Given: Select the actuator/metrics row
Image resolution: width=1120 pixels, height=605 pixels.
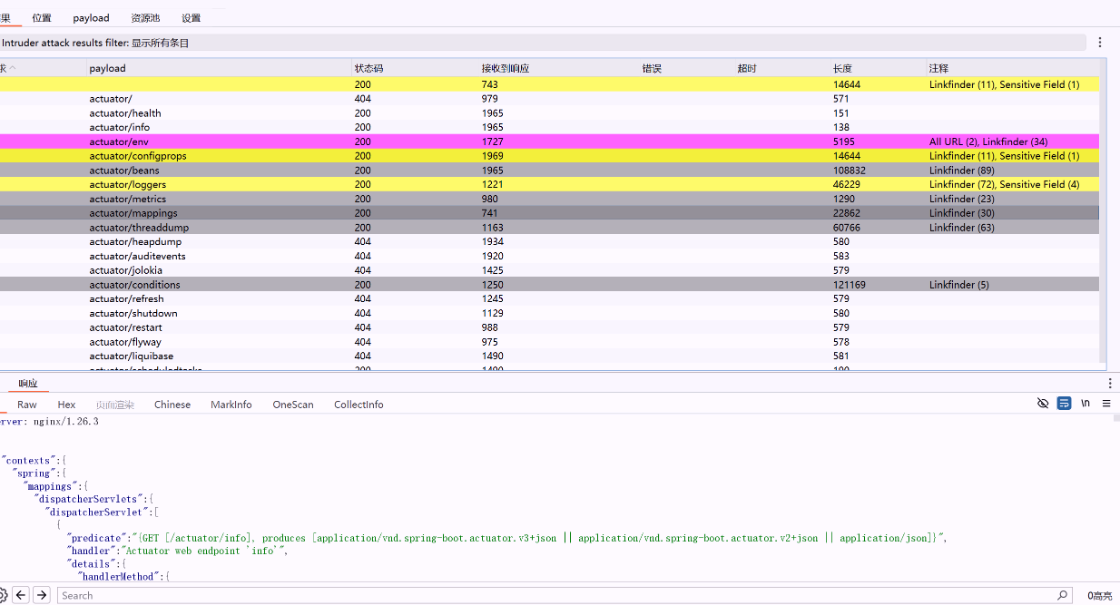Looking at the screenshot, I should (549, 199).
